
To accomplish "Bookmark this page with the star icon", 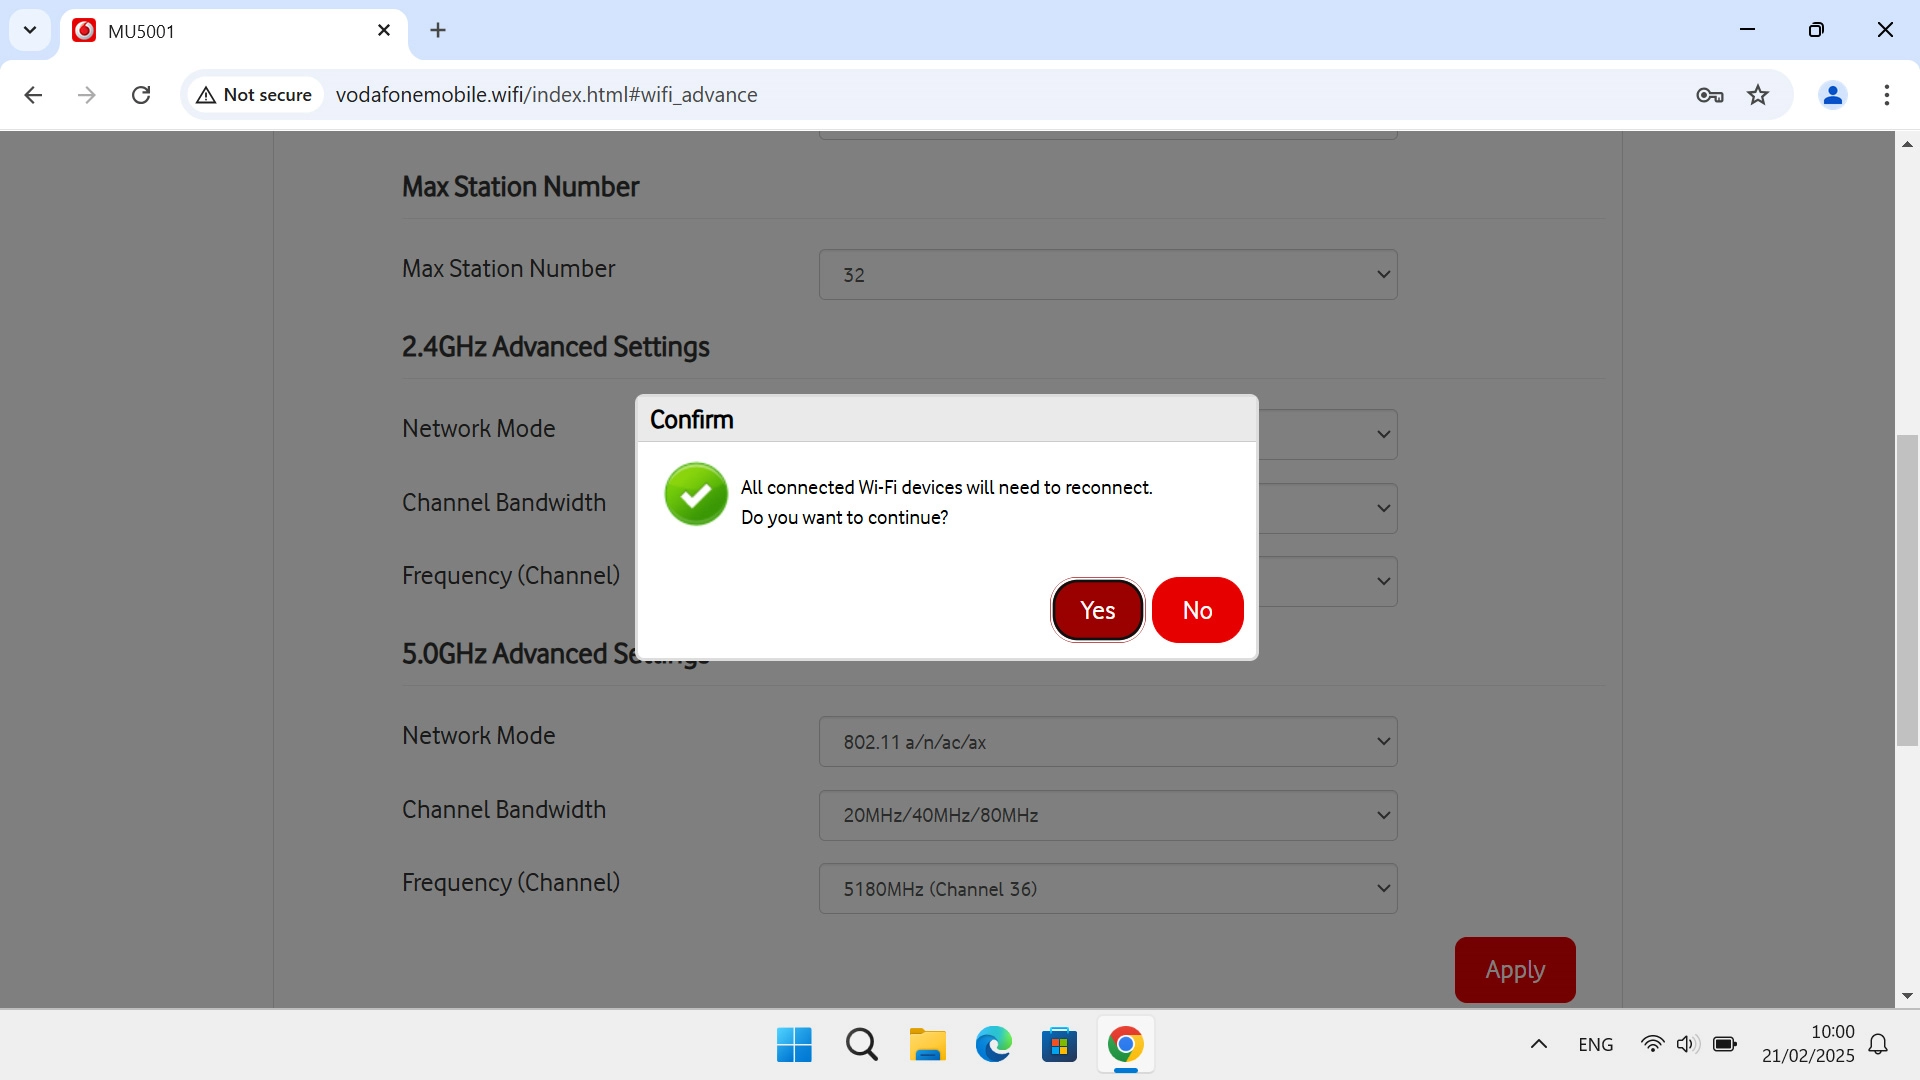I will click(1757, 95).
